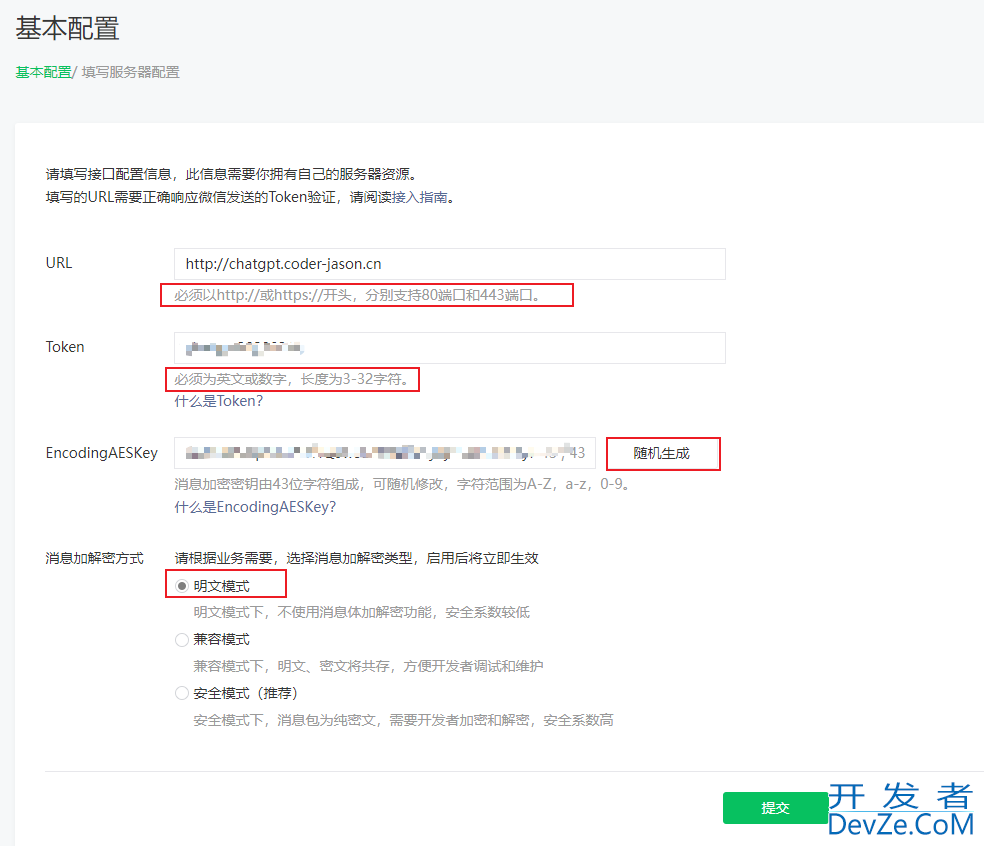The image size is (984, 846).
Task: Click the URL field label
Action: click(58, 263)
